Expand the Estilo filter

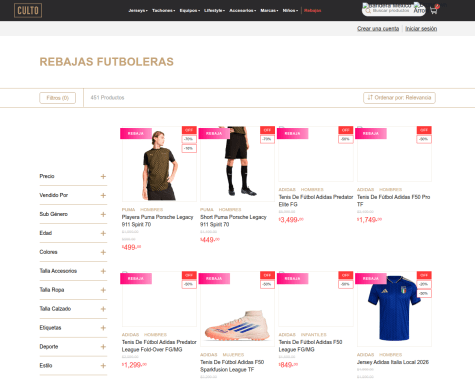[x=73, y=366]
